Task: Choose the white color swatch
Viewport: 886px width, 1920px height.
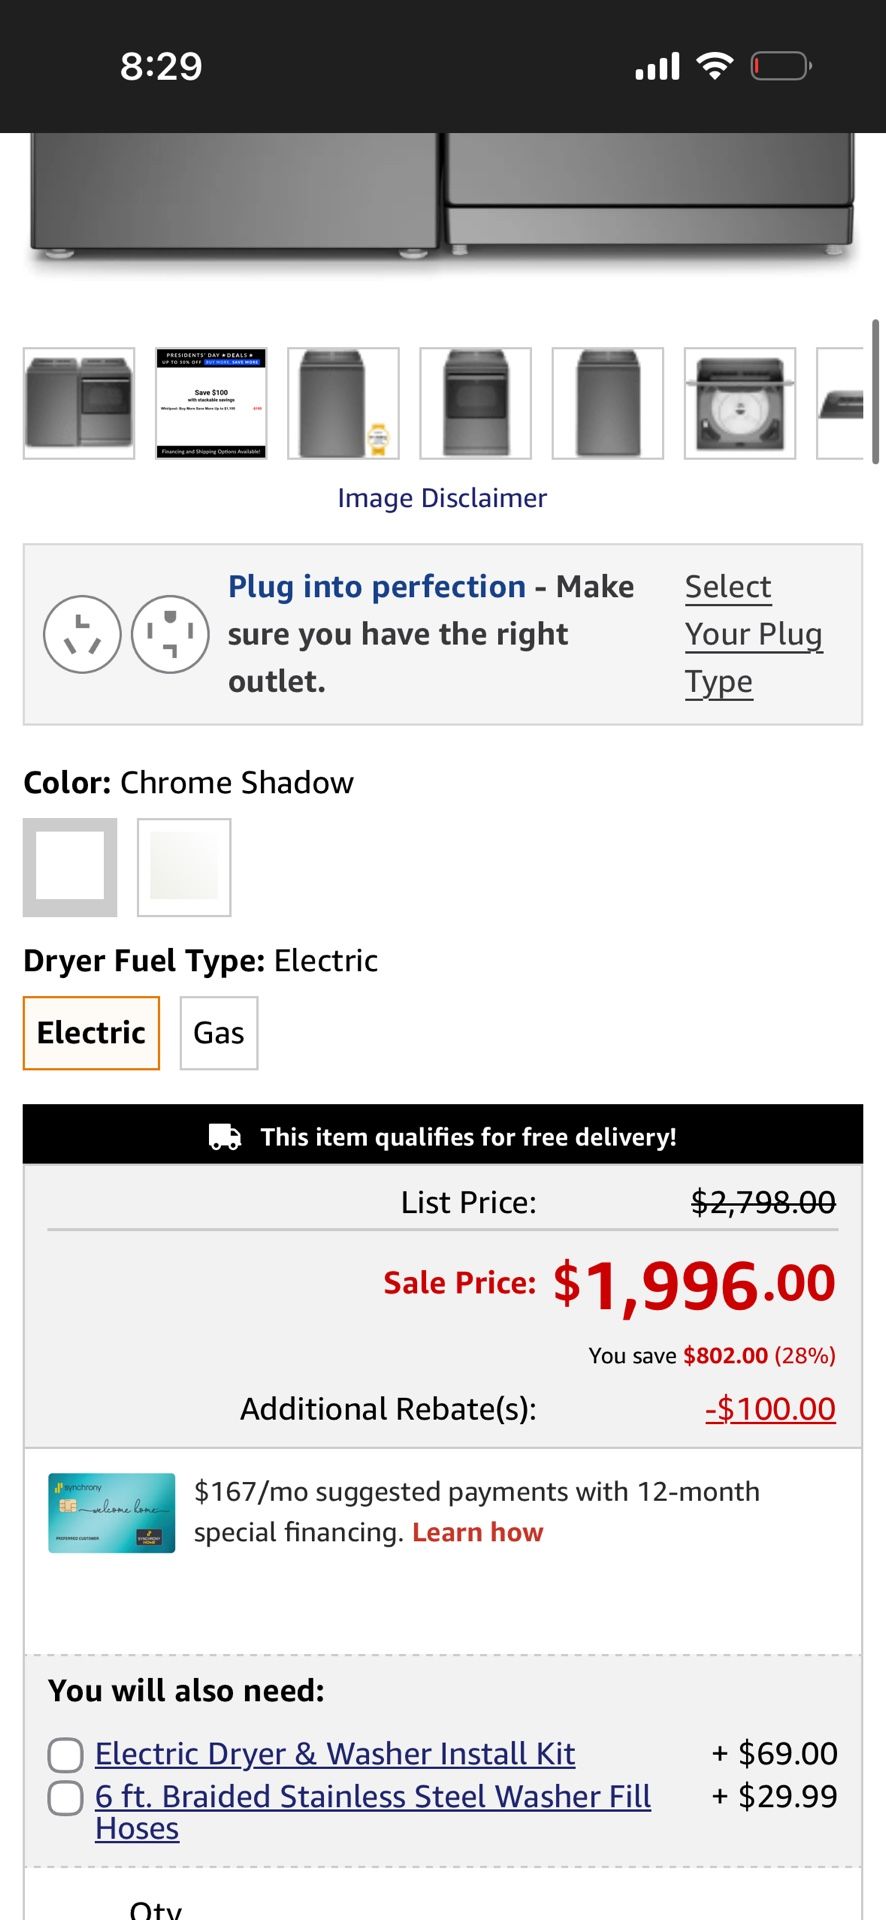Action: click(x=184, y=867)
